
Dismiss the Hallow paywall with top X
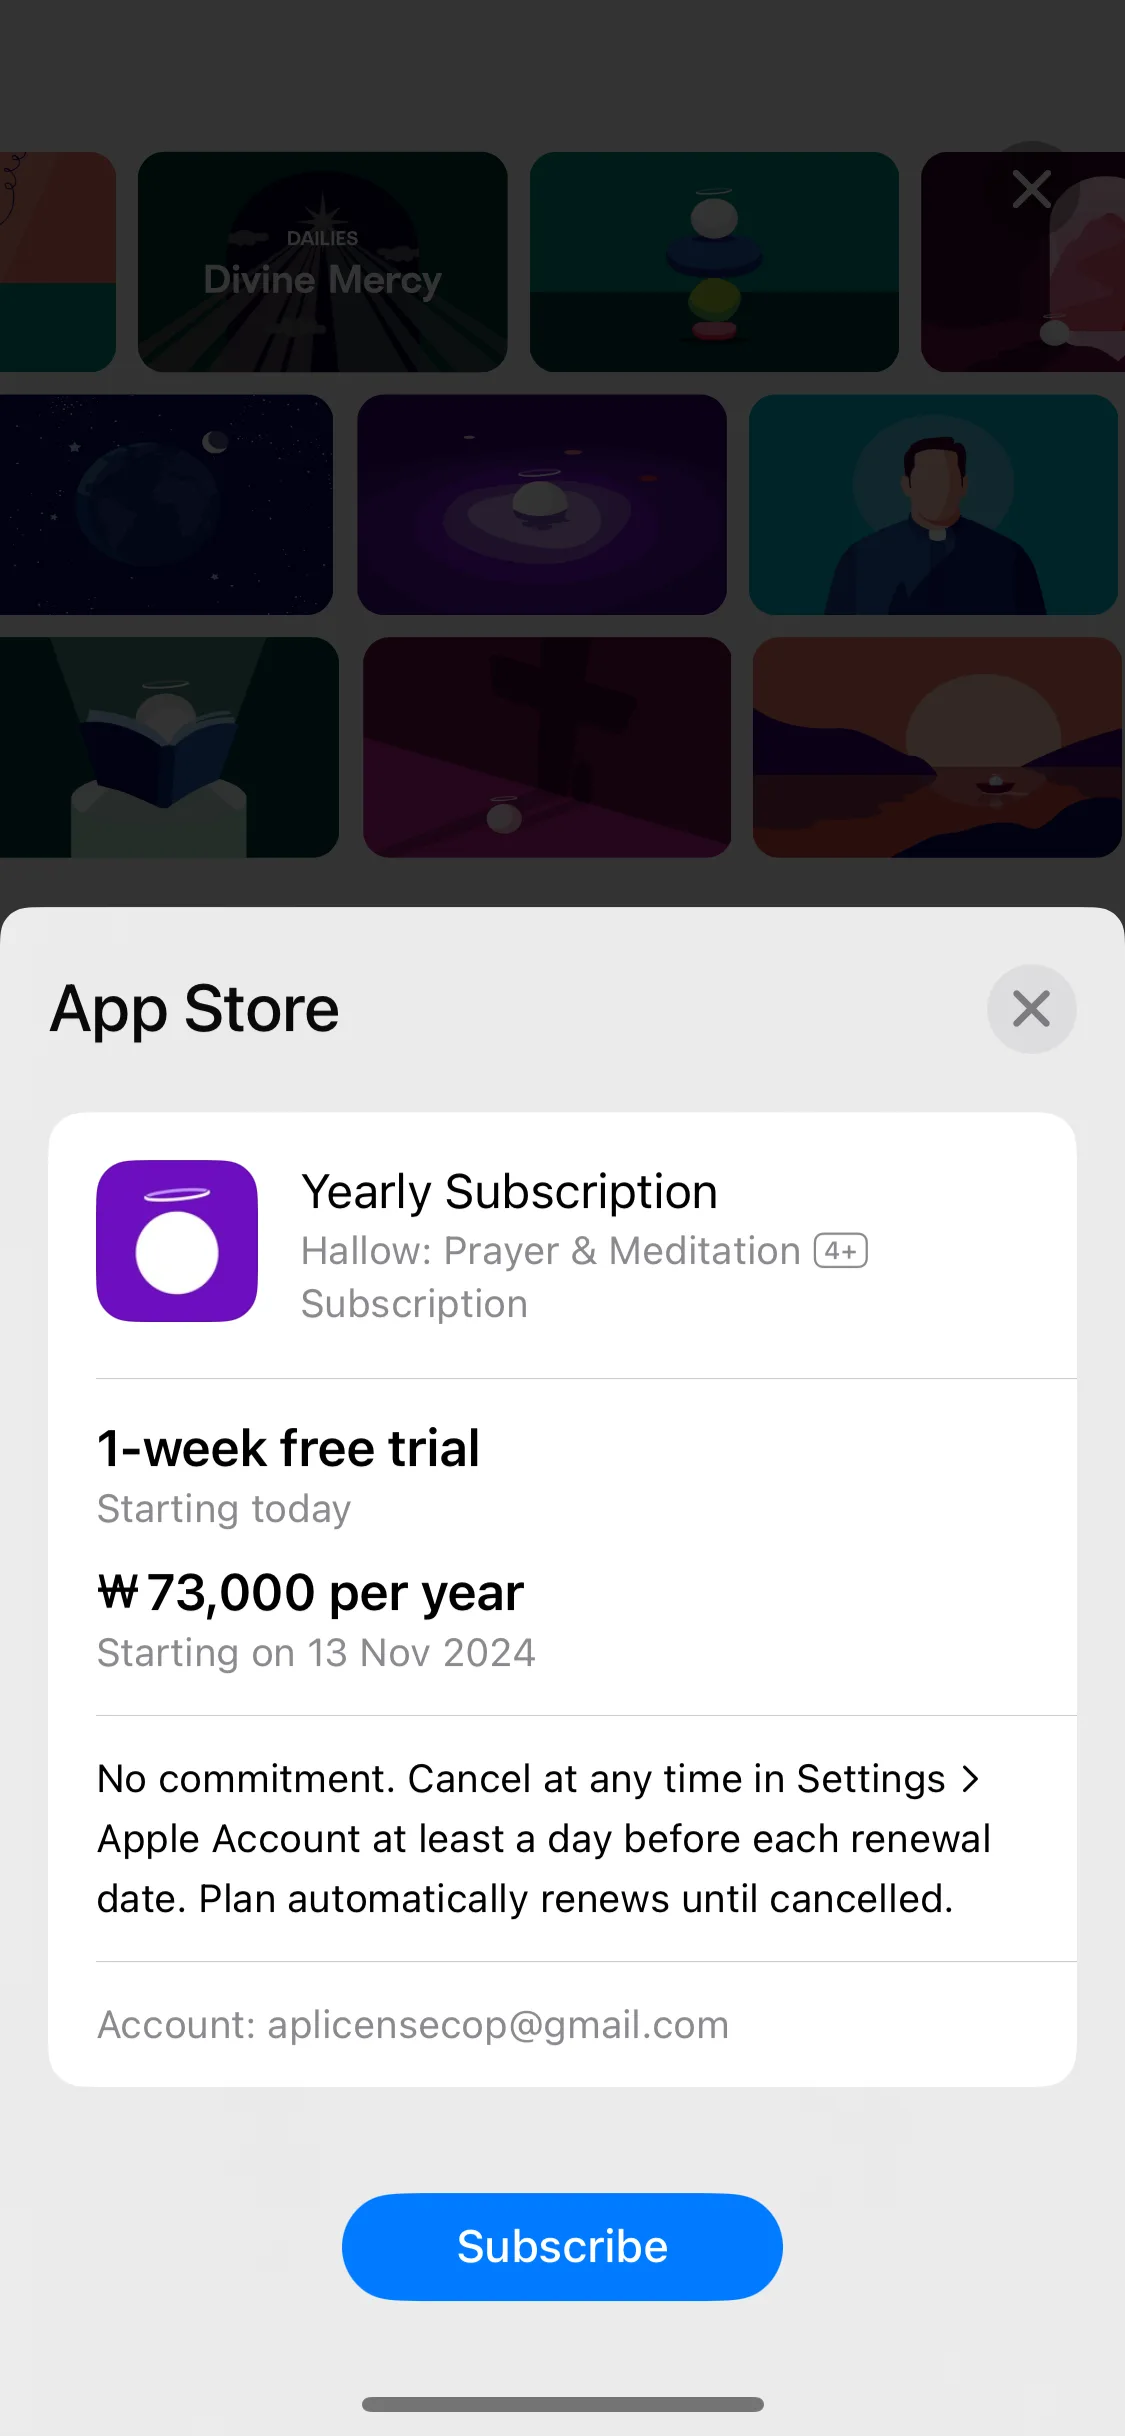[1031, 189]
